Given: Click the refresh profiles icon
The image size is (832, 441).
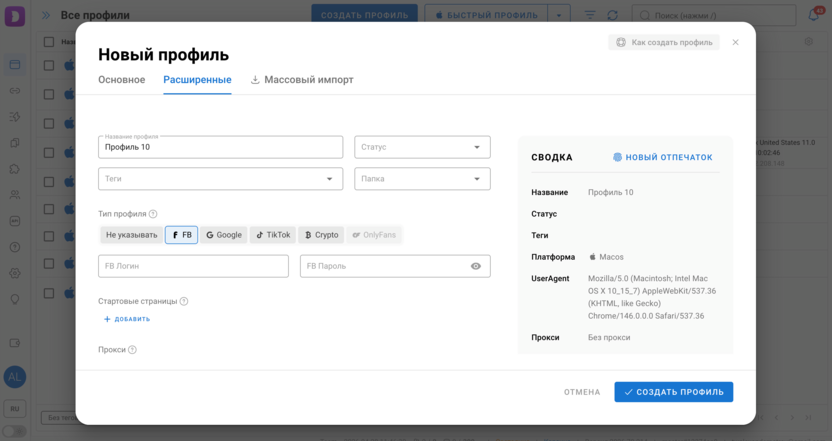Looking at the screenshot, I should coord(613,16).
